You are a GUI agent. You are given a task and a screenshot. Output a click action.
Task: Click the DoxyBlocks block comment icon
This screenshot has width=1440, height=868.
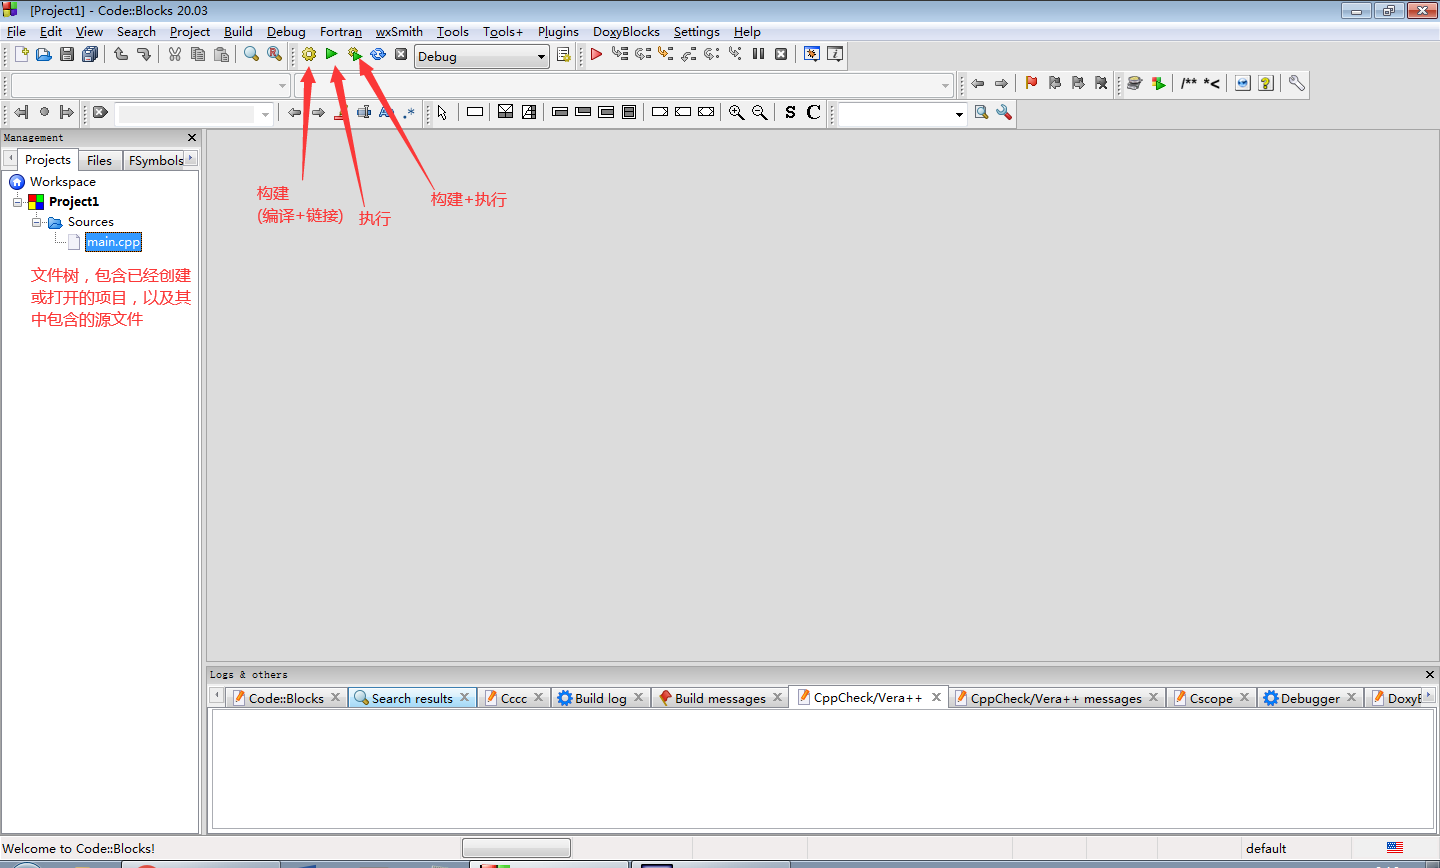[x=1186, y=84]
